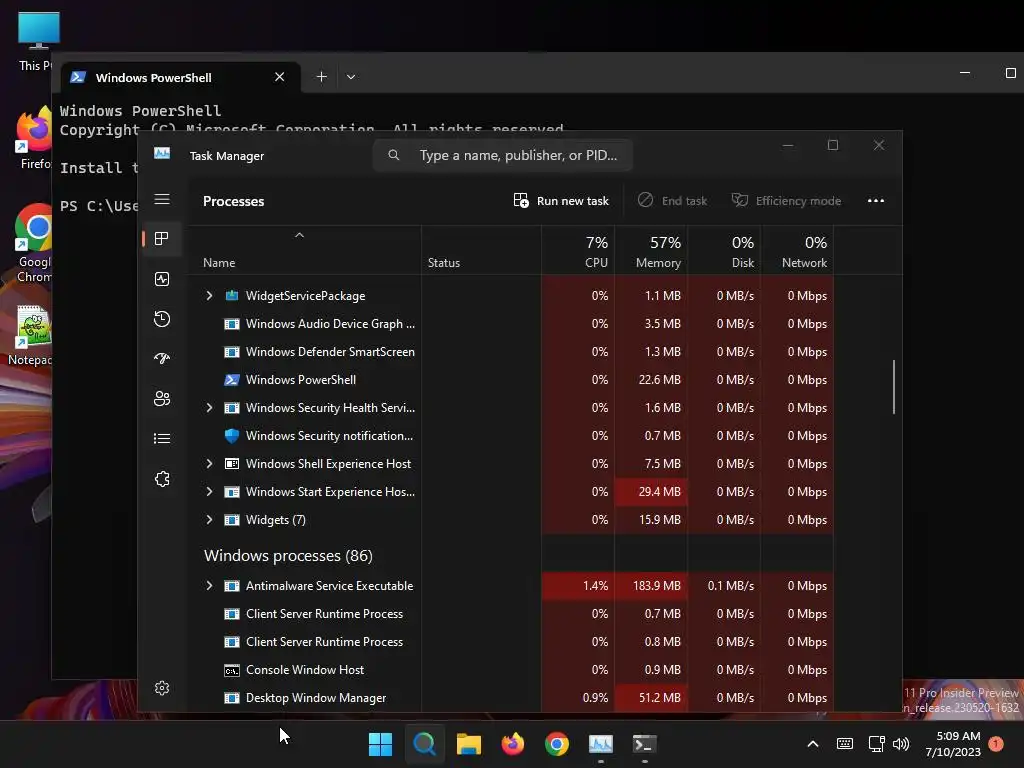Click the Windows Security notification shield icon
The height and width of the screenshot is (768, 1024).
tap(232, 436)
